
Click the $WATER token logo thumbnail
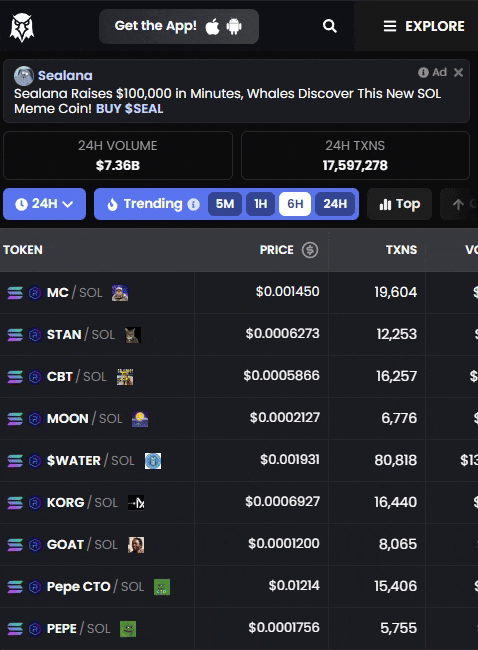(153, 461)
